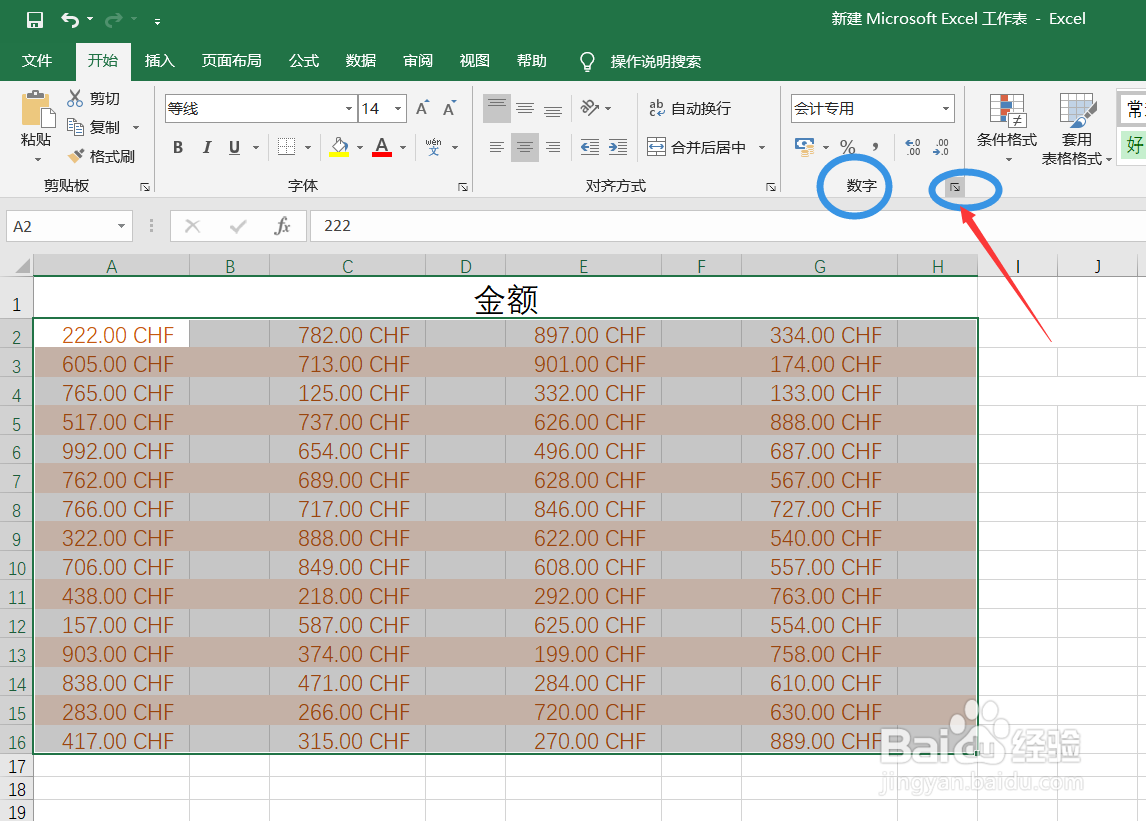Click the fx insert function icon
Image resolution: width=1146 pixels, height=821 pixels.
pos(282,226)
